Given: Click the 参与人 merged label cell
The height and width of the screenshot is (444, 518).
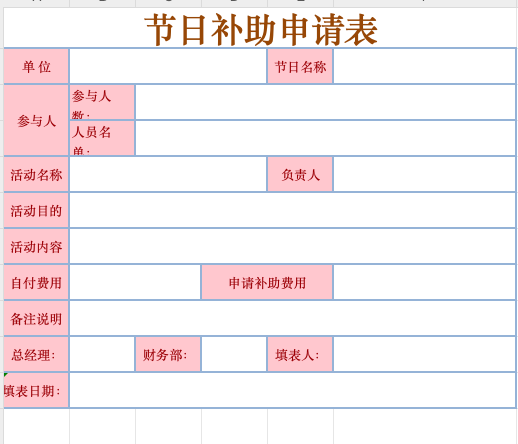Looking at the screenshot, I should pyautogui.click(x=36, y=120).
